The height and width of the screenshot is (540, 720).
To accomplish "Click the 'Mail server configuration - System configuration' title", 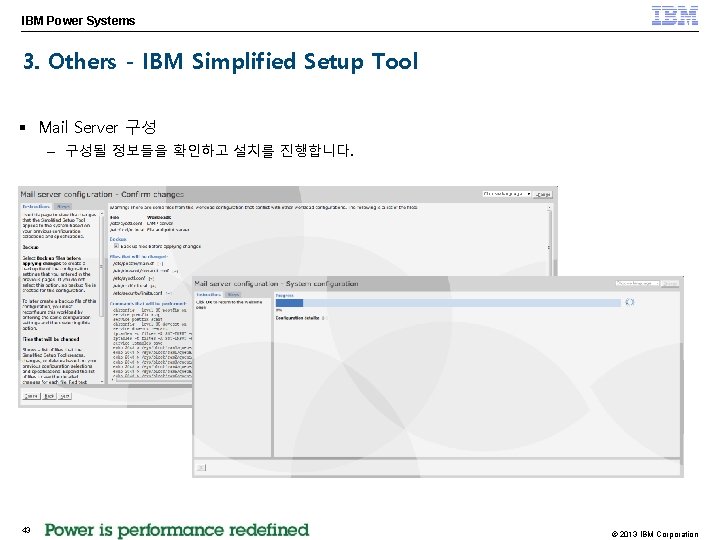I will pyautogui.click(x=276, y=284).
